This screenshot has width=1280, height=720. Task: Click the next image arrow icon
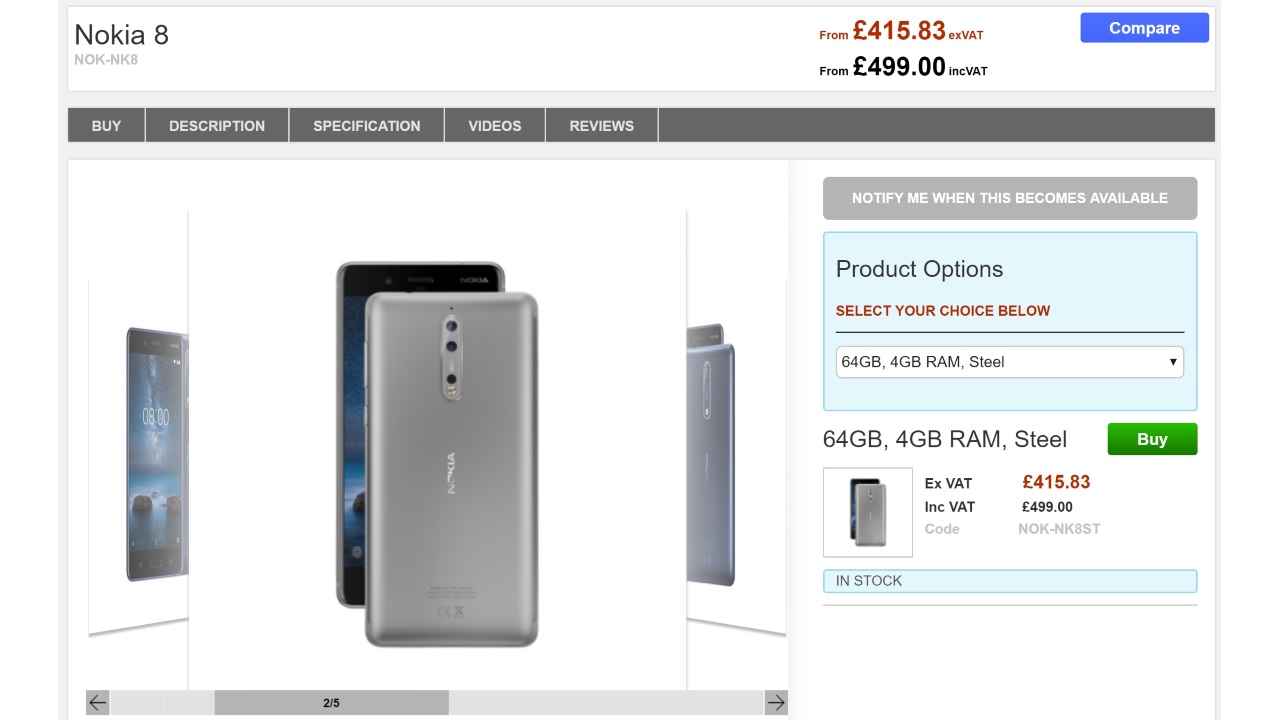pyautogui.click(x=776, y=702)
